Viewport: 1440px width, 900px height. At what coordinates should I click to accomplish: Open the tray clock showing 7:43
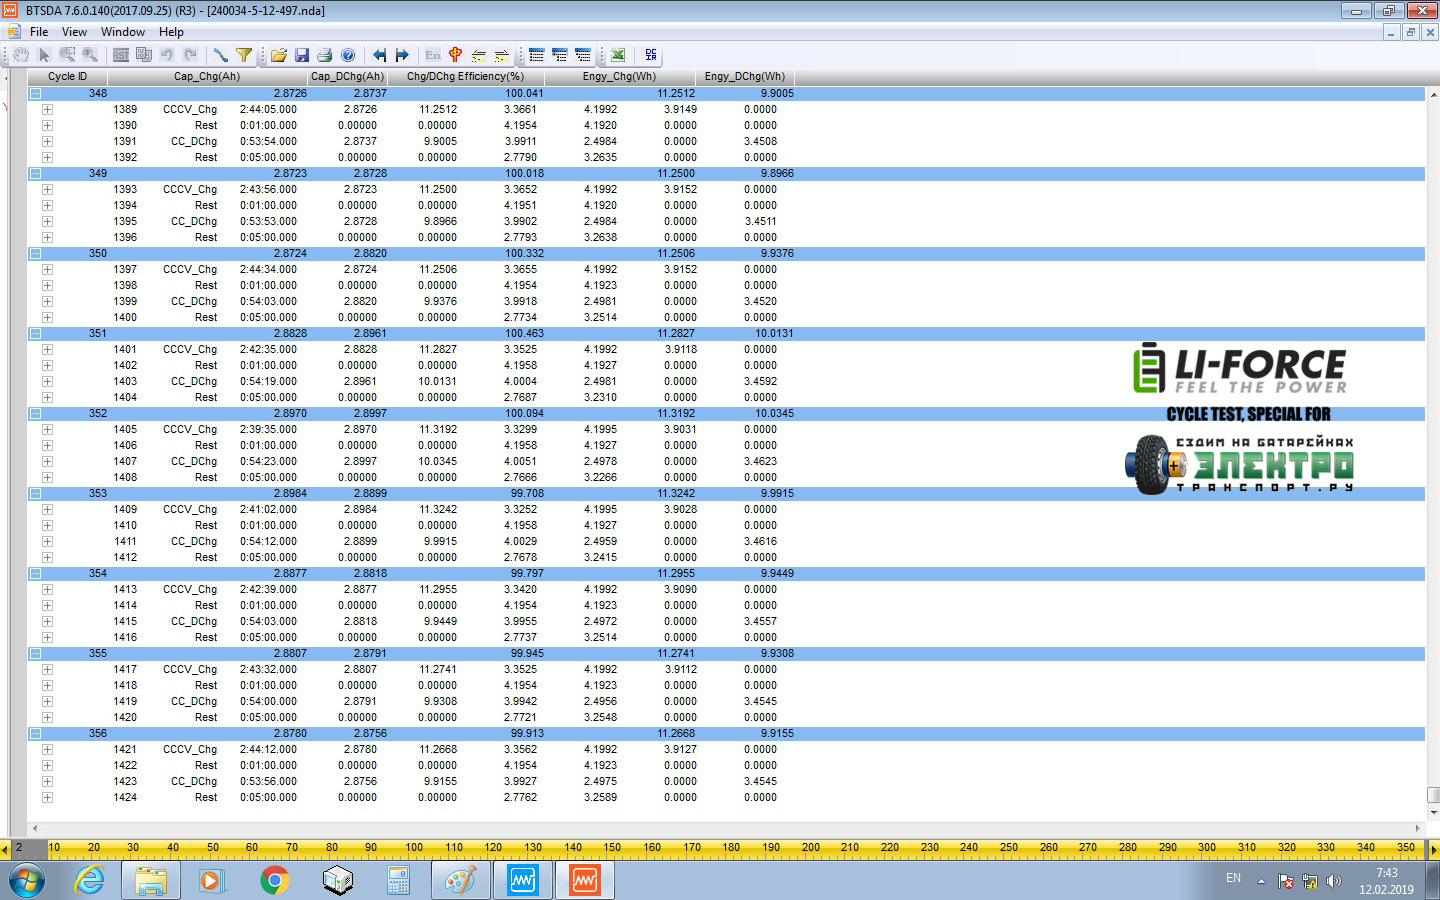[x=1386, y=881]
